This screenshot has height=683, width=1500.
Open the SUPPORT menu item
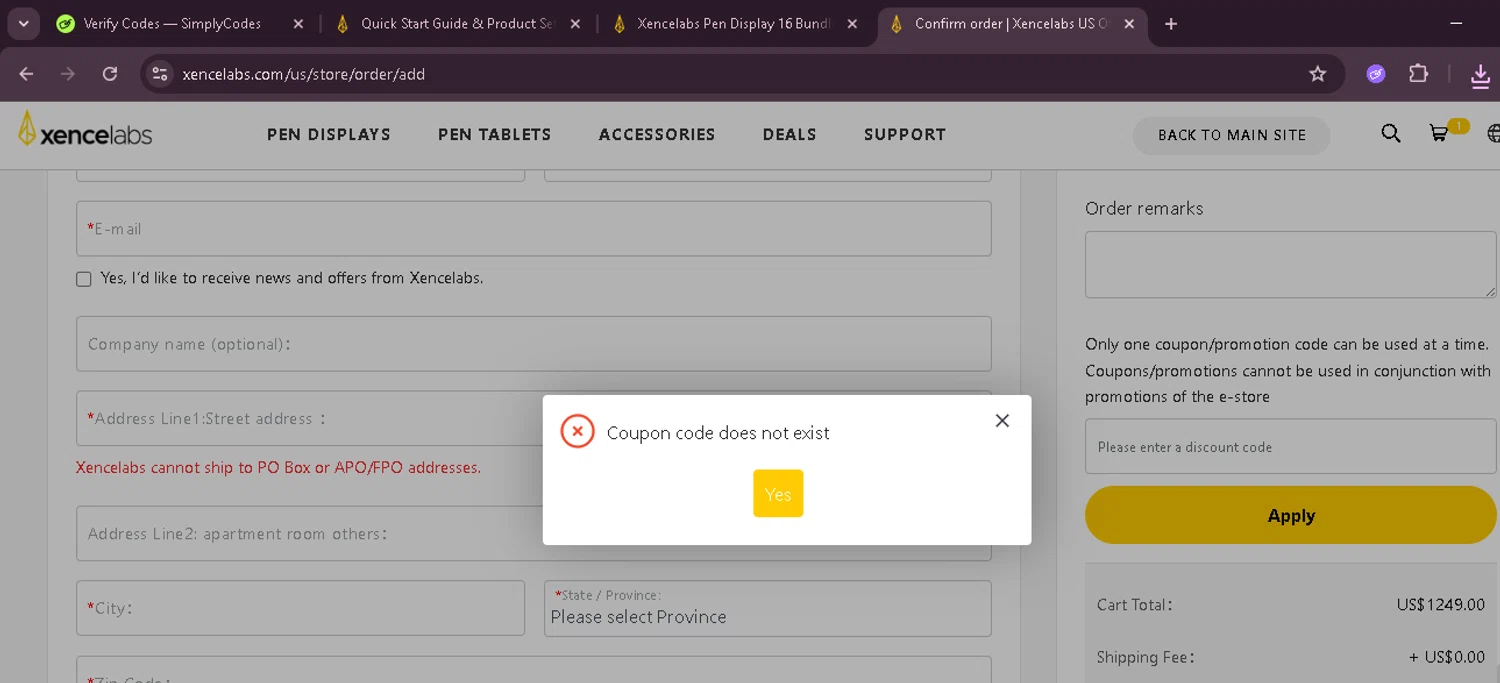point(905,134)
